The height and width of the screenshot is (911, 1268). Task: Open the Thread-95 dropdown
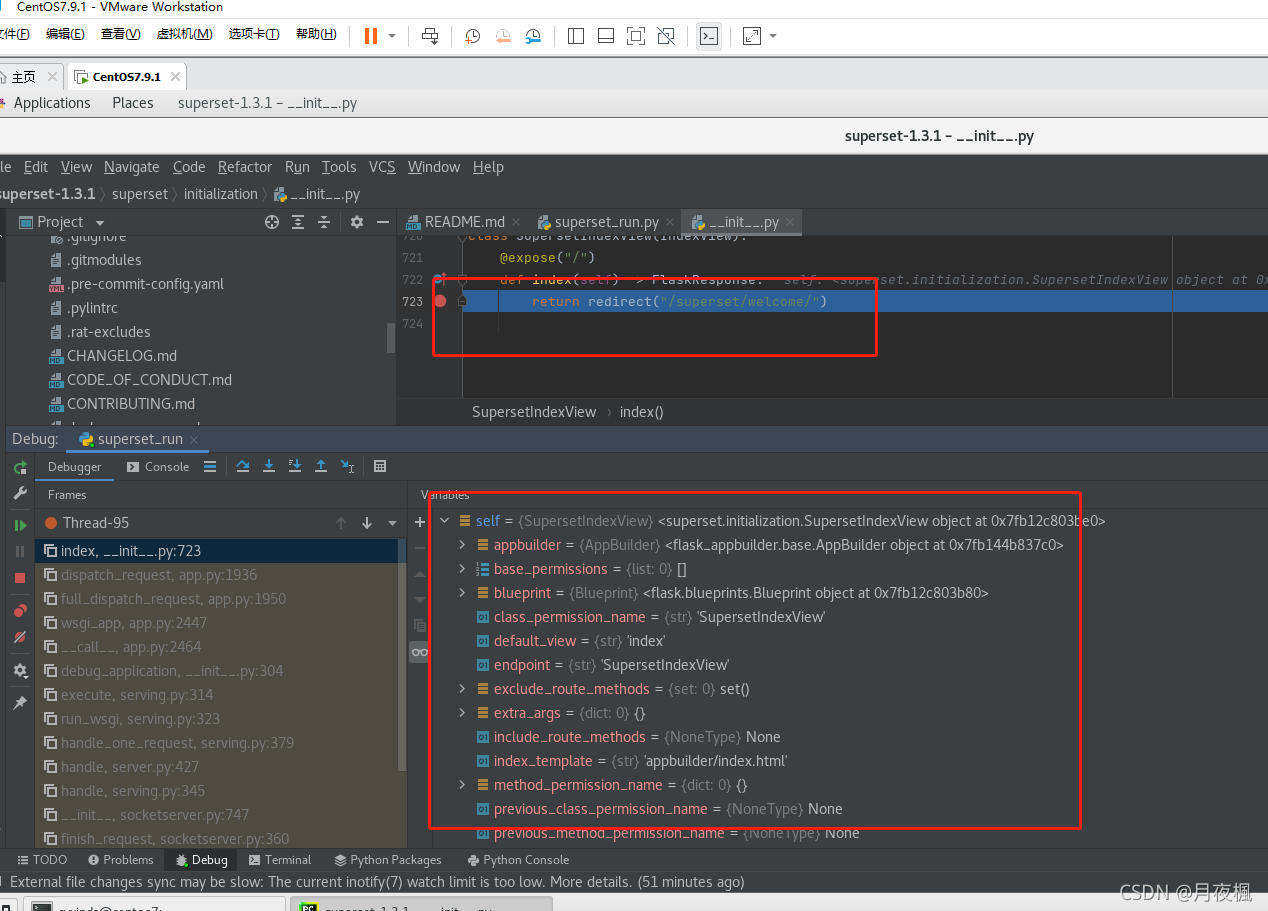[391, 523]
